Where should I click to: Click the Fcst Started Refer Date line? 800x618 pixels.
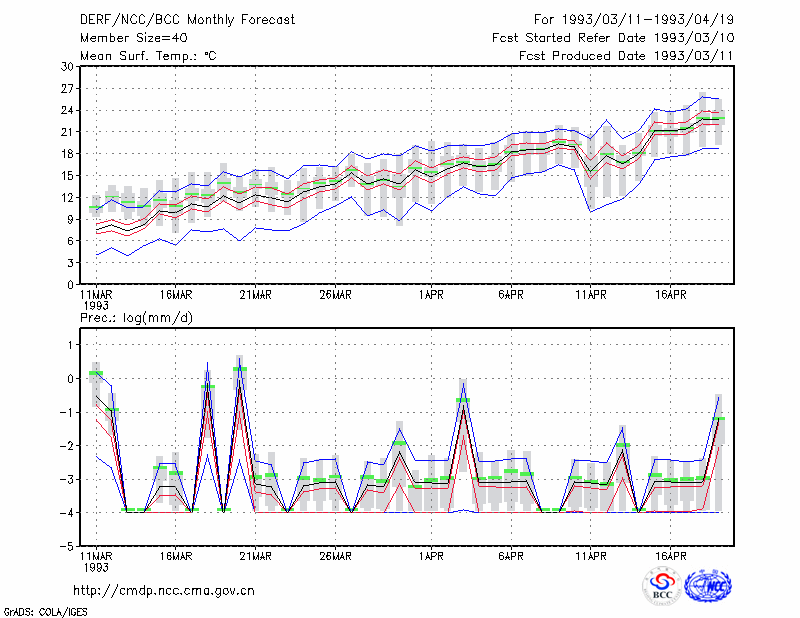pos(613,38)
